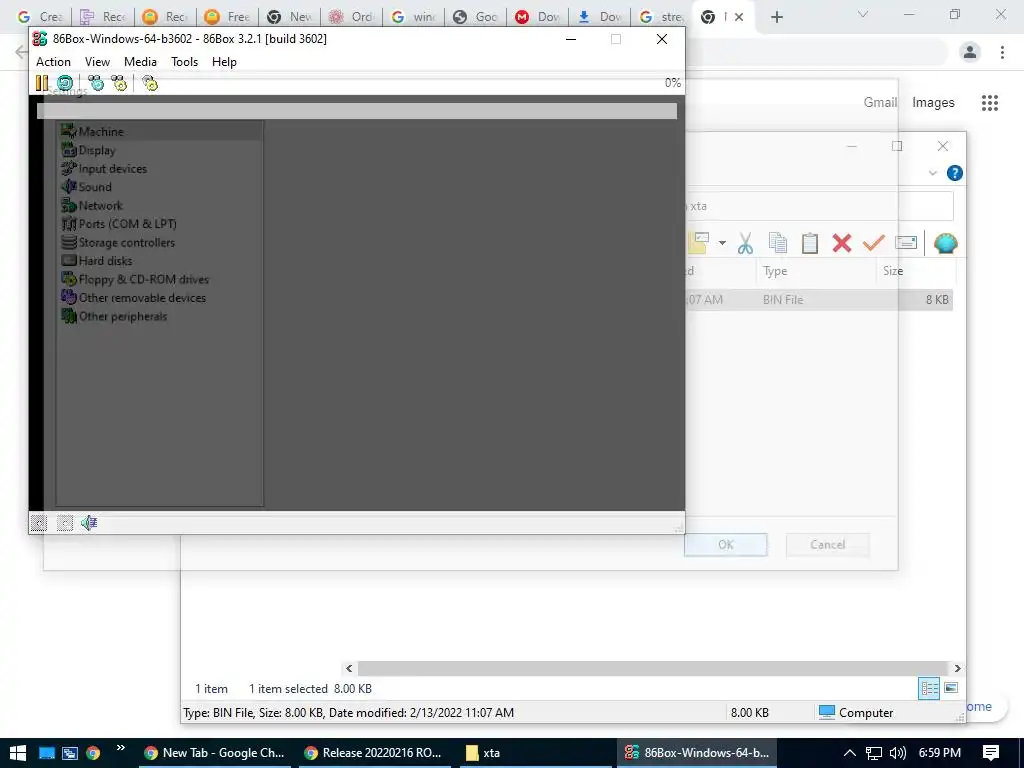Click the Images link
Viewport: 1024px width, 768px height.
[x=933, y=103]
